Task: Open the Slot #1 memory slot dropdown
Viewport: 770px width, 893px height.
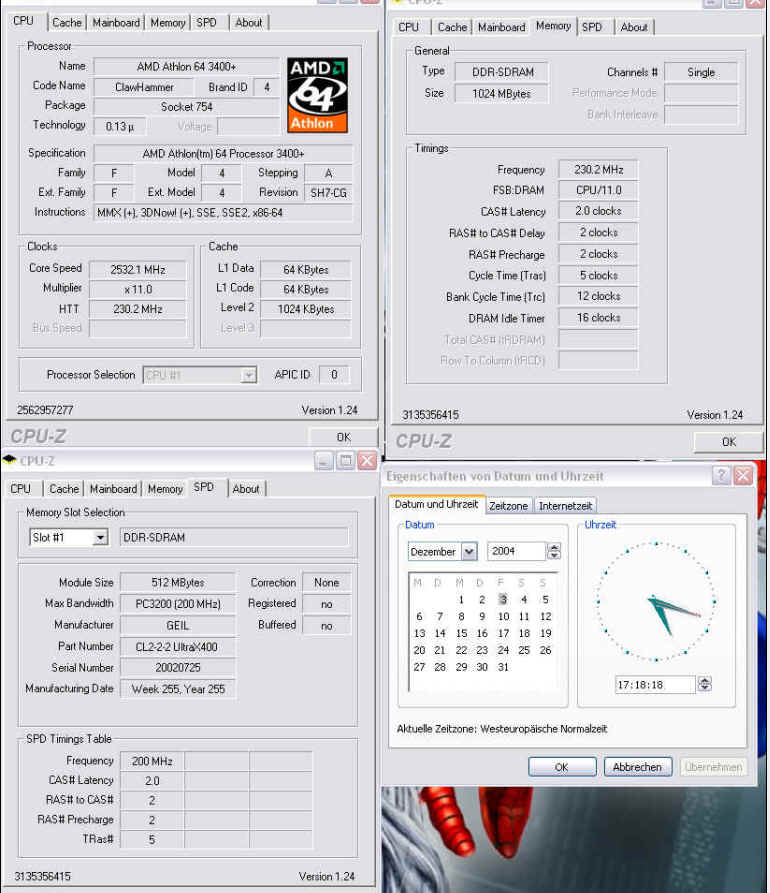Action: (100, 538)
